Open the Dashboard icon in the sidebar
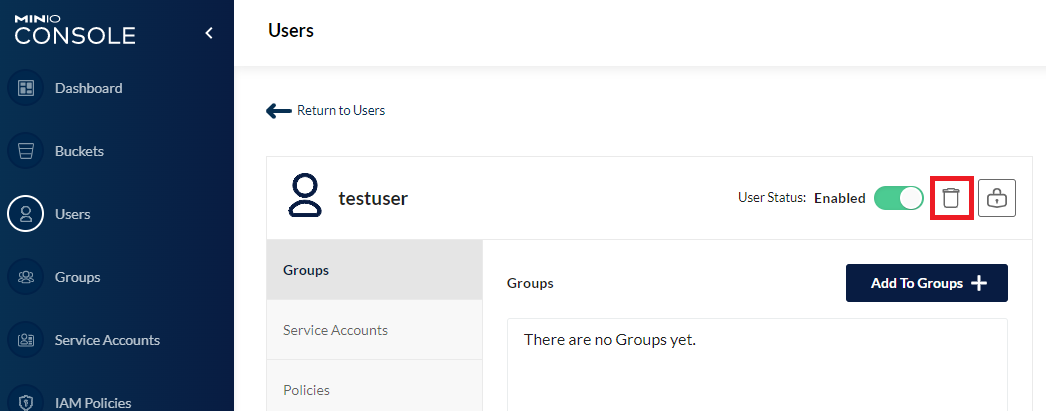This screenshot has height=411, width=1046. tap(25, 88)
